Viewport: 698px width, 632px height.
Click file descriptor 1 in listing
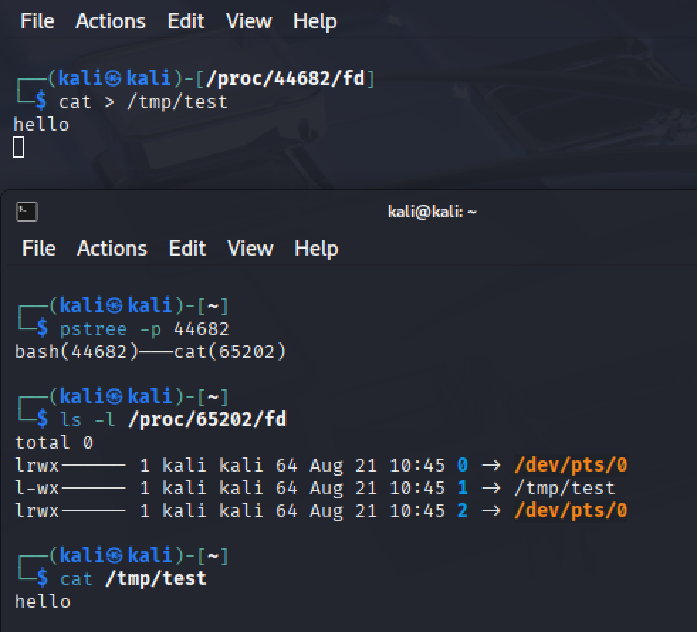click(463, 488)
